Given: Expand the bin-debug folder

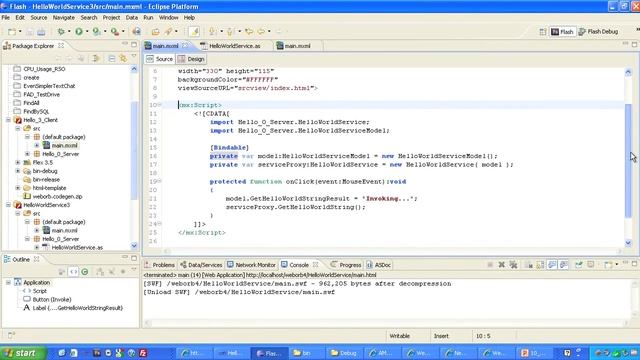Looking at the screenshot, I should 18,171.
